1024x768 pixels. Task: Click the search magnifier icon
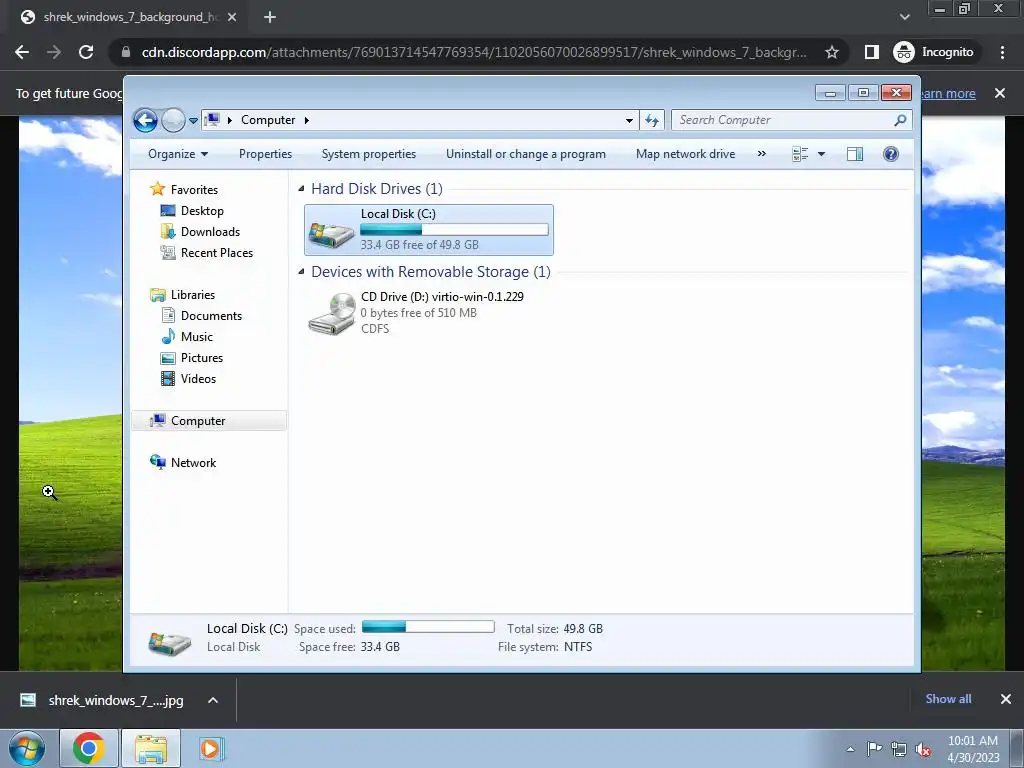point(901,120)
